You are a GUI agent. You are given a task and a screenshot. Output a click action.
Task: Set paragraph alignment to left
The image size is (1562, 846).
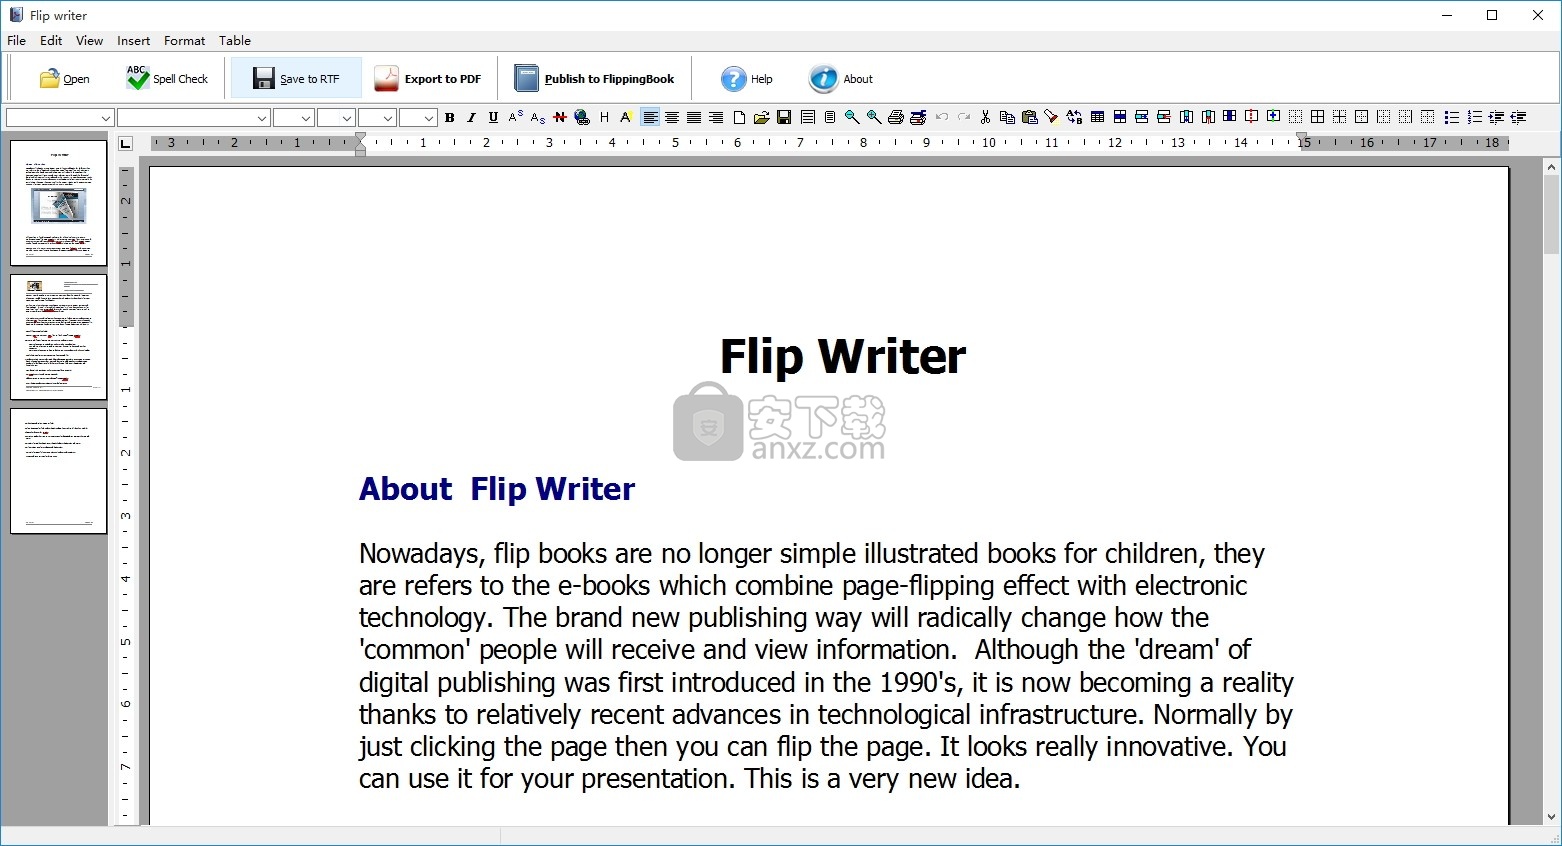point(650,118)
